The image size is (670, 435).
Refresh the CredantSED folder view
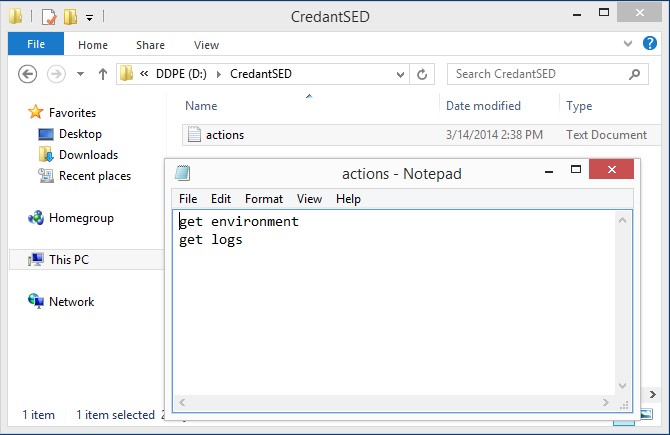pos(422,74)
